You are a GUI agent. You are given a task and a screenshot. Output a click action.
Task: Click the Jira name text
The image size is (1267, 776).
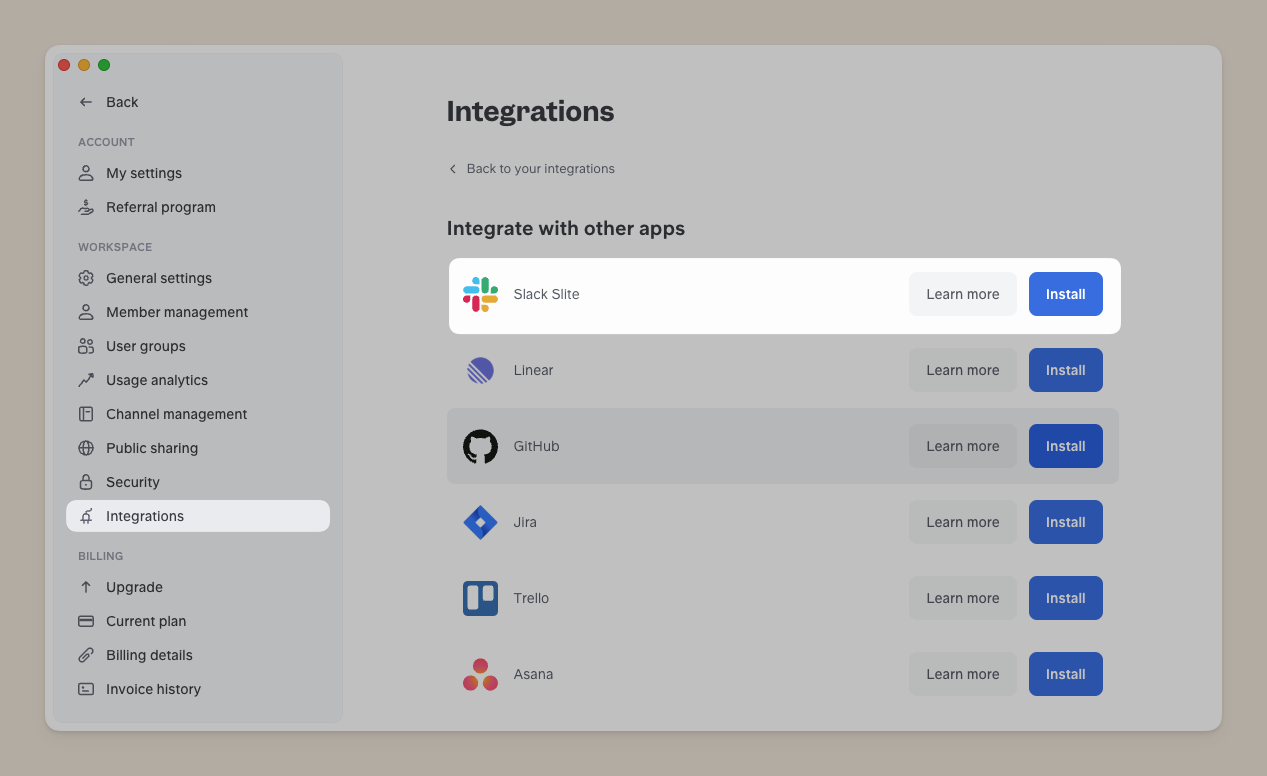tap(525, 522)
